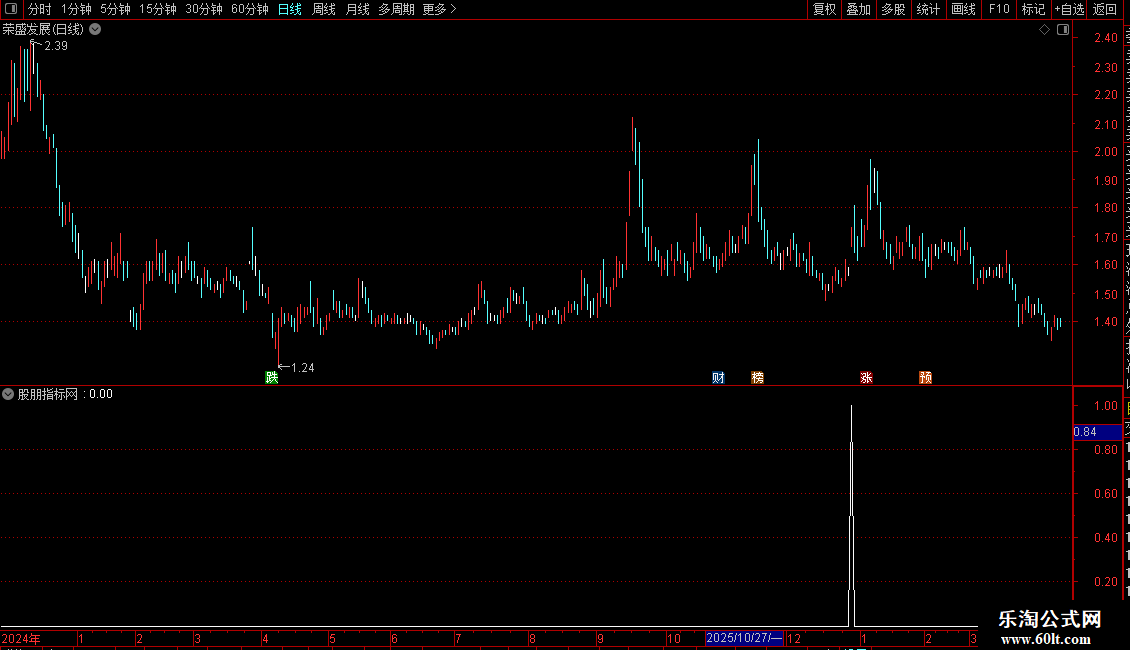Image resolution: width=1130 pixels, height=650 pixels.
Task: Switch to 分时 chart period
Action: pyautogui.click(x=40, y=9)
